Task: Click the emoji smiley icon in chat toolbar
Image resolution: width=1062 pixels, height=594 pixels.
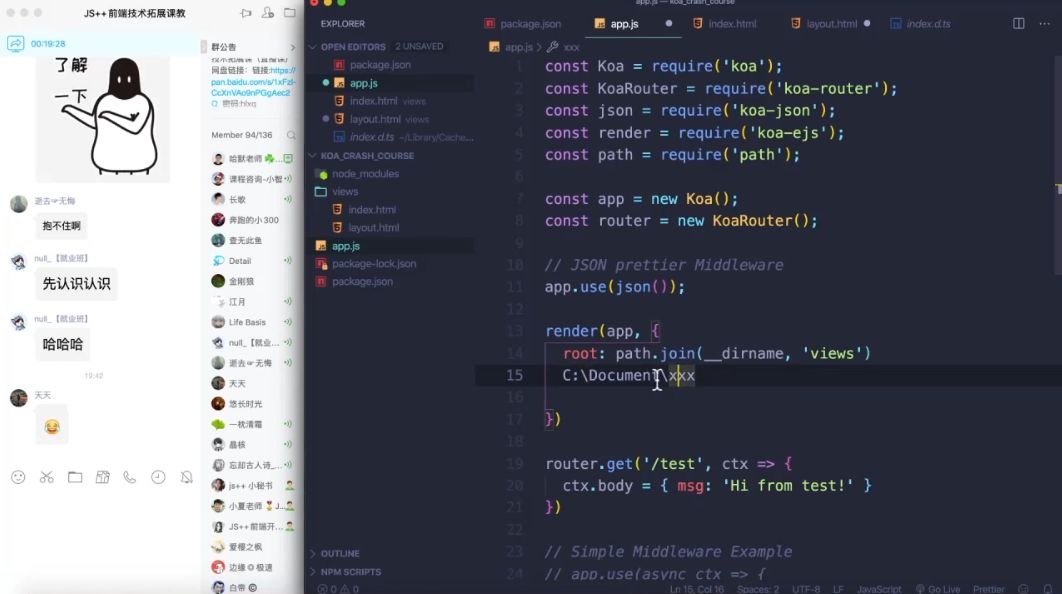Action: pos(18,477)
